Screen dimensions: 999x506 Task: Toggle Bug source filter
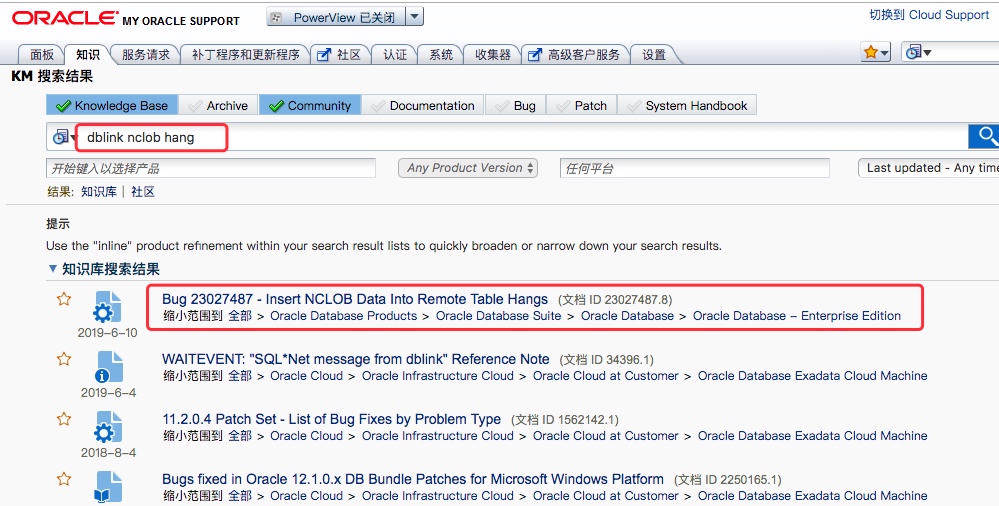click(515, 106)
